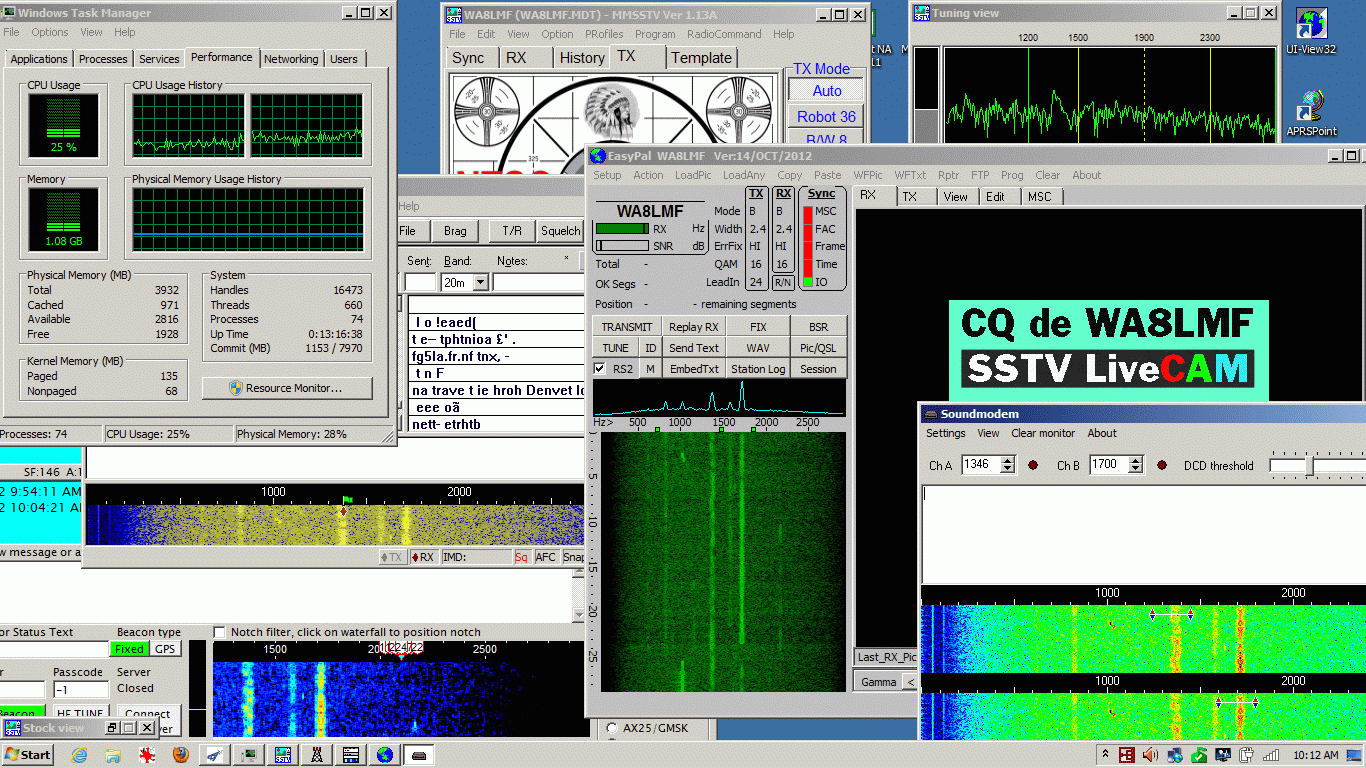This screenshot has width=1366, height=768.
Task: Switch to the satellite-dish app taskbar button
Action: pyautogui.click(x=215, y=754)
